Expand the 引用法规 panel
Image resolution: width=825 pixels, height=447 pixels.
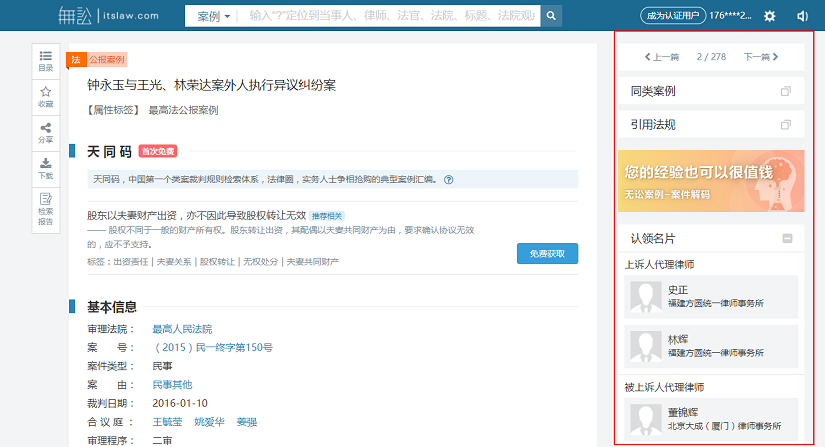tap(785, 125)
